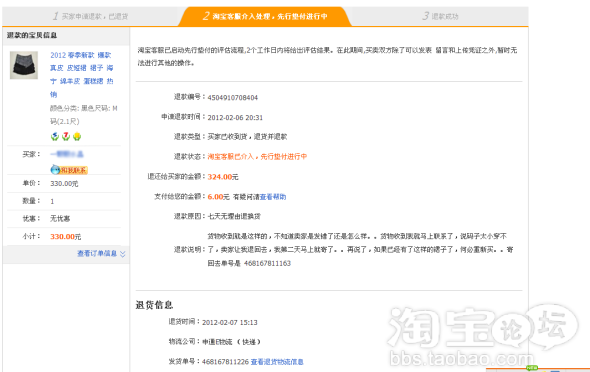Screen dimensions: 590x372
Task: Click the logistics company '申通E物流 (快递)'
Action: click(x=231, y=342)
